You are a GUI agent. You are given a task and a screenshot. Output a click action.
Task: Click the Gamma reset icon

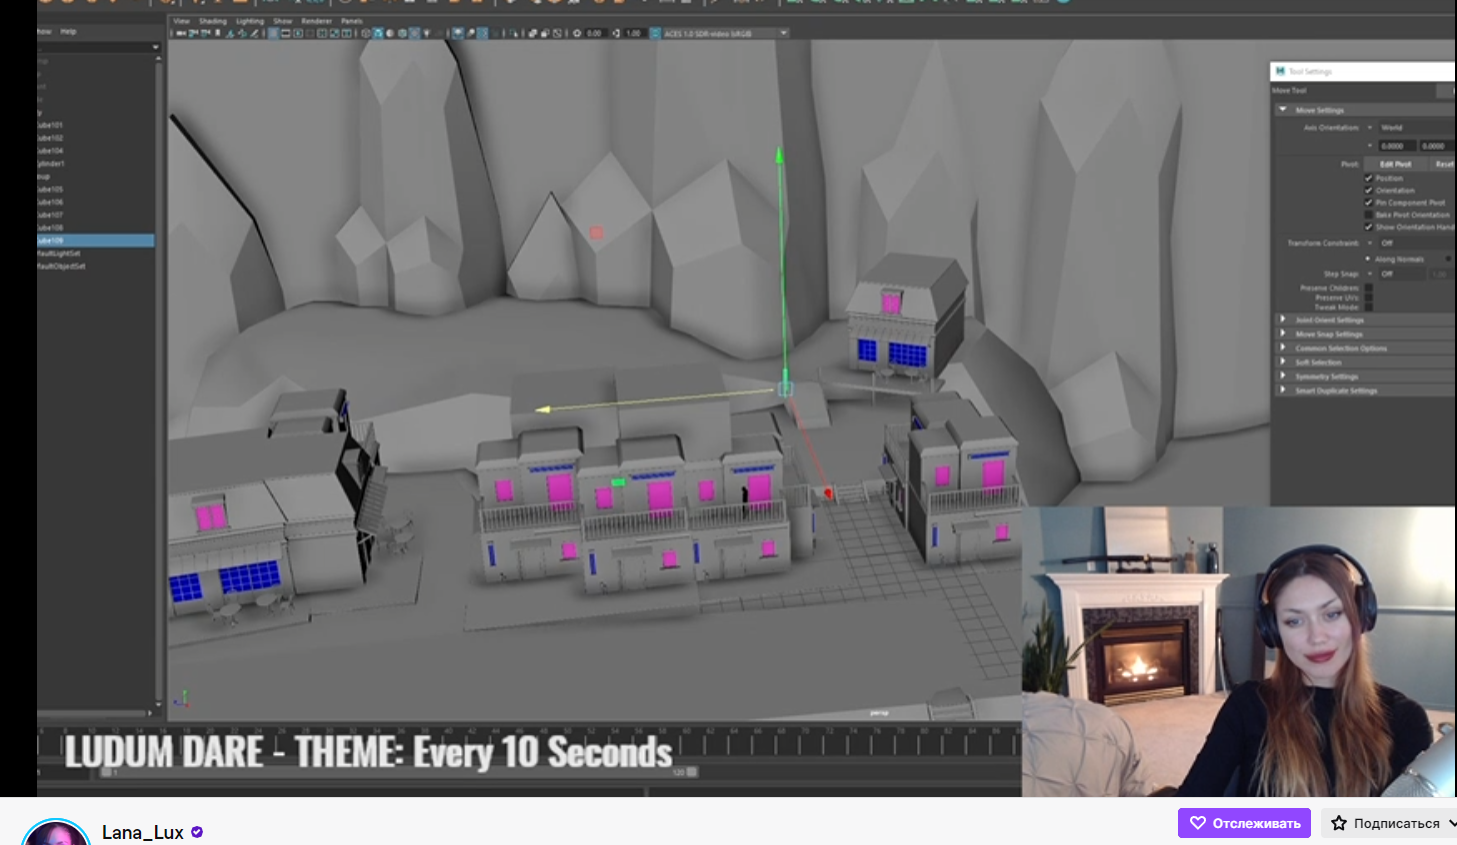tap(617, 33)
